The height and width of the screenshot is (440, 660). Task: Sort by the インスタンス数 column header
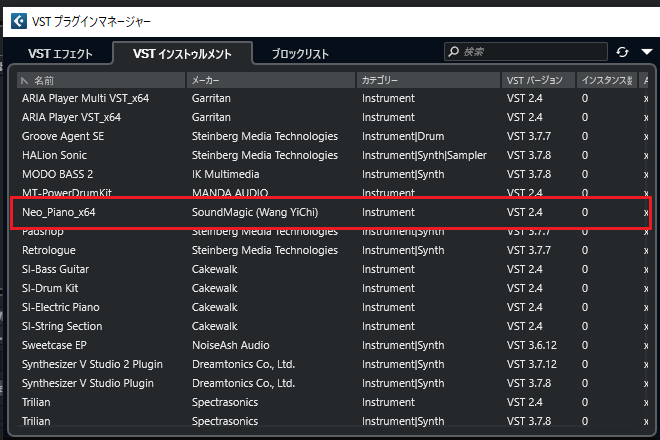point(607,80)
